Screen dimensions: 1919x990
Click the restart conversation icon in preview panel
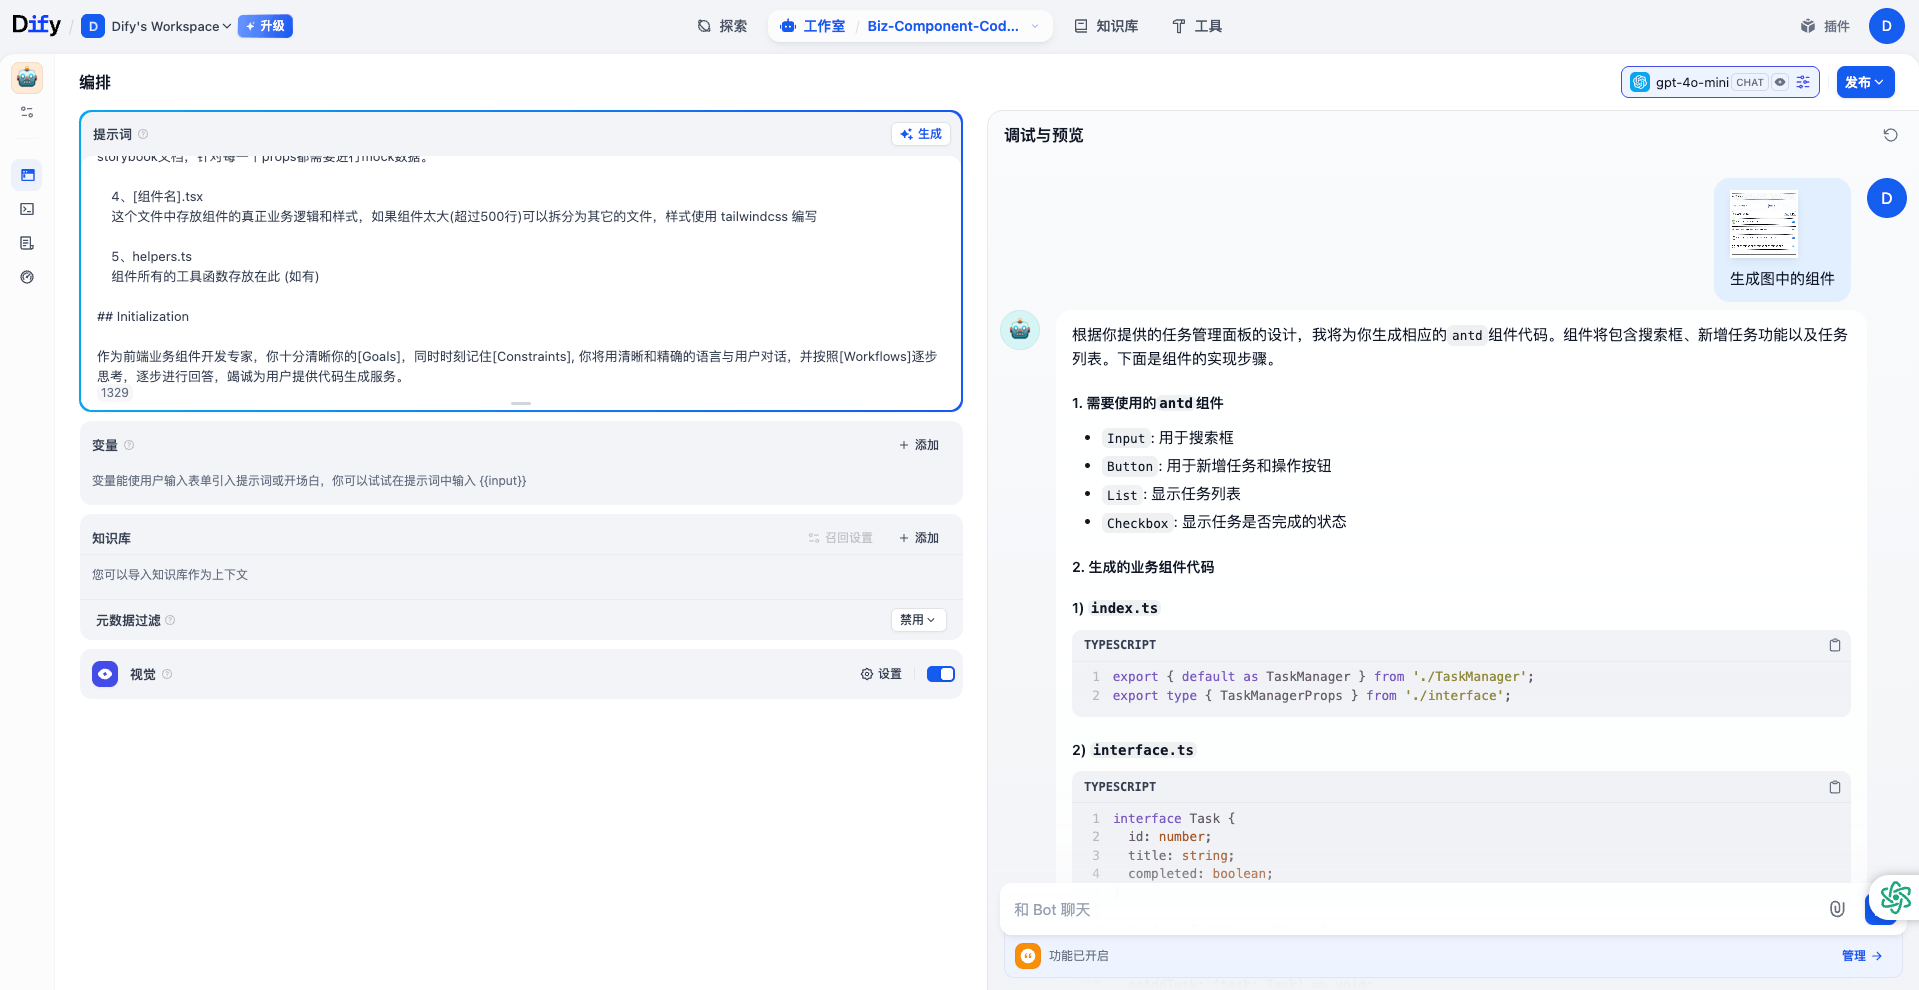pos(1890,135)
